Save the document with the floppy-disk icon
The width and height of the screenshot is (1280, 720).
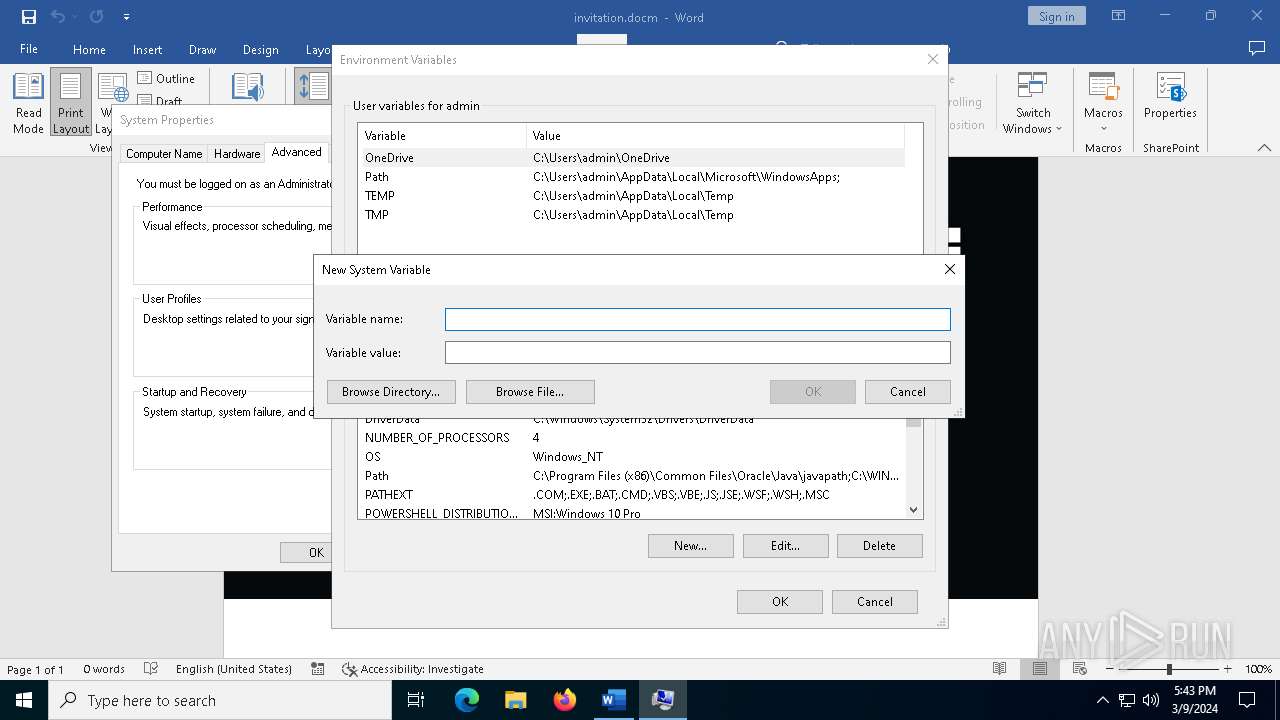point(29,17)
